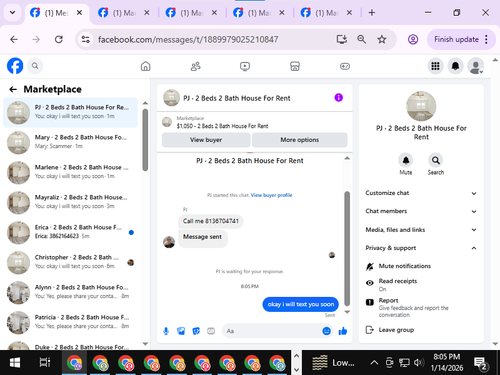Open Erica unread conversation
This screenshot has height=375, width=500.
tap(70, 232)
